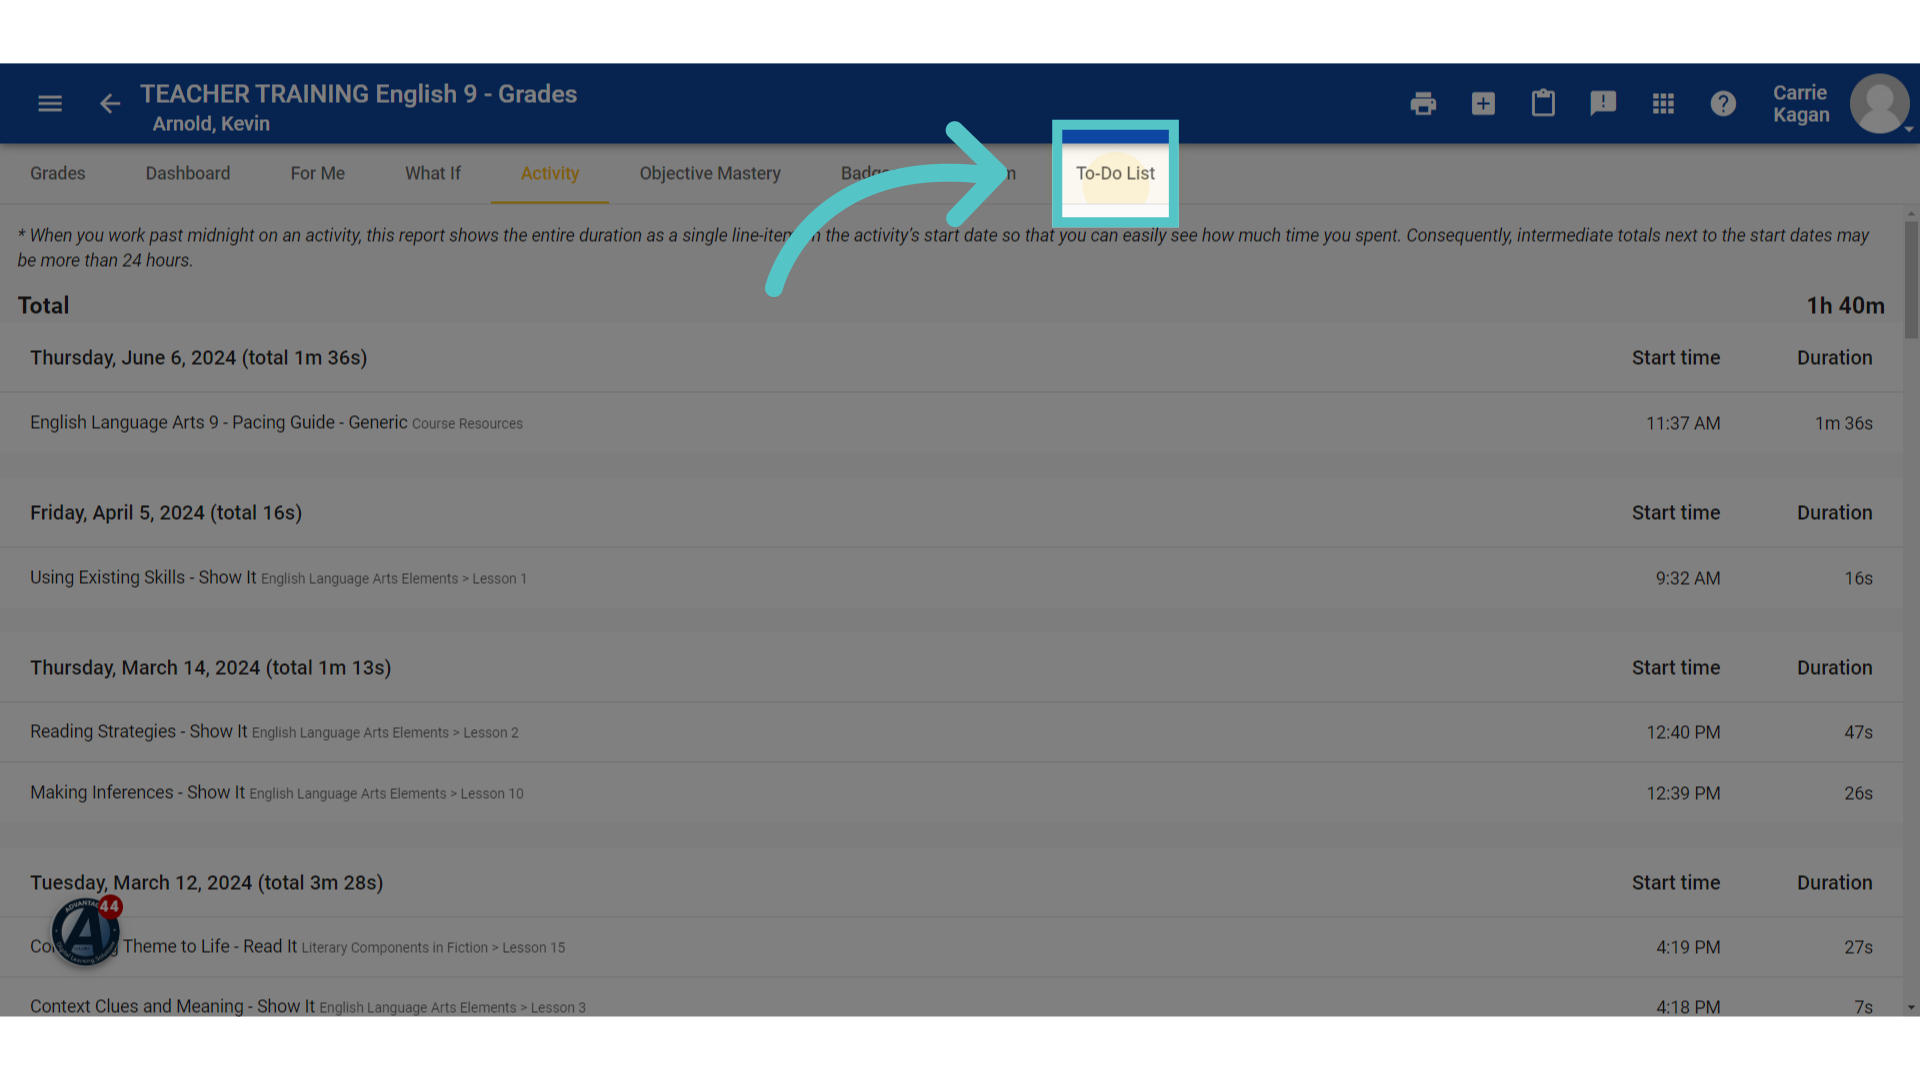Open the Objective Mastery tab
Viewport: 1920px width, 1080px height.
[710, 173]
